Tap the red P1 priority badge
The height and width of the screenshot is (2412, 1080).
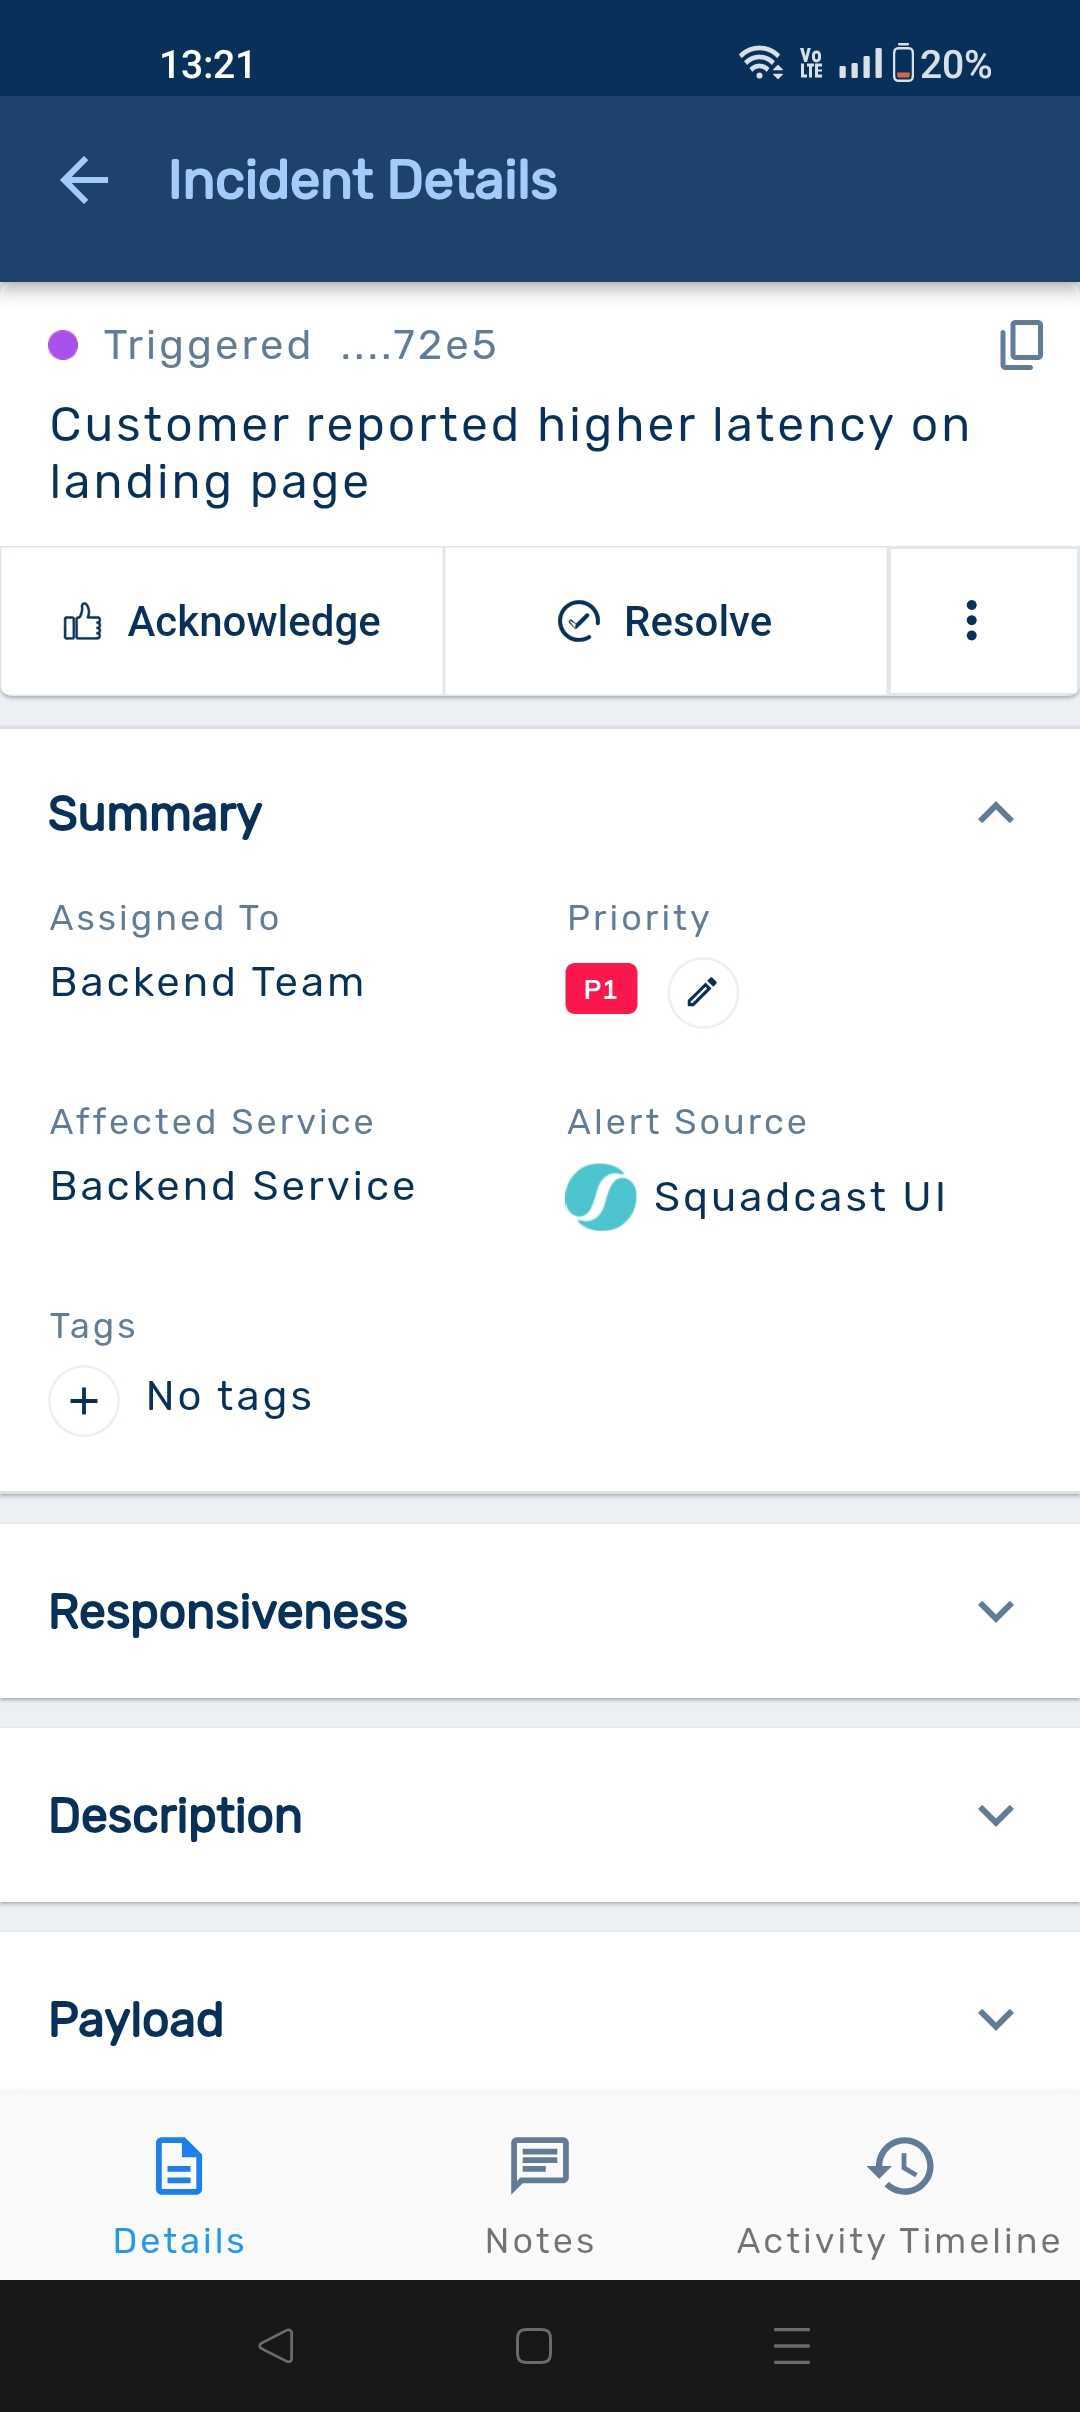coord(601,990)
